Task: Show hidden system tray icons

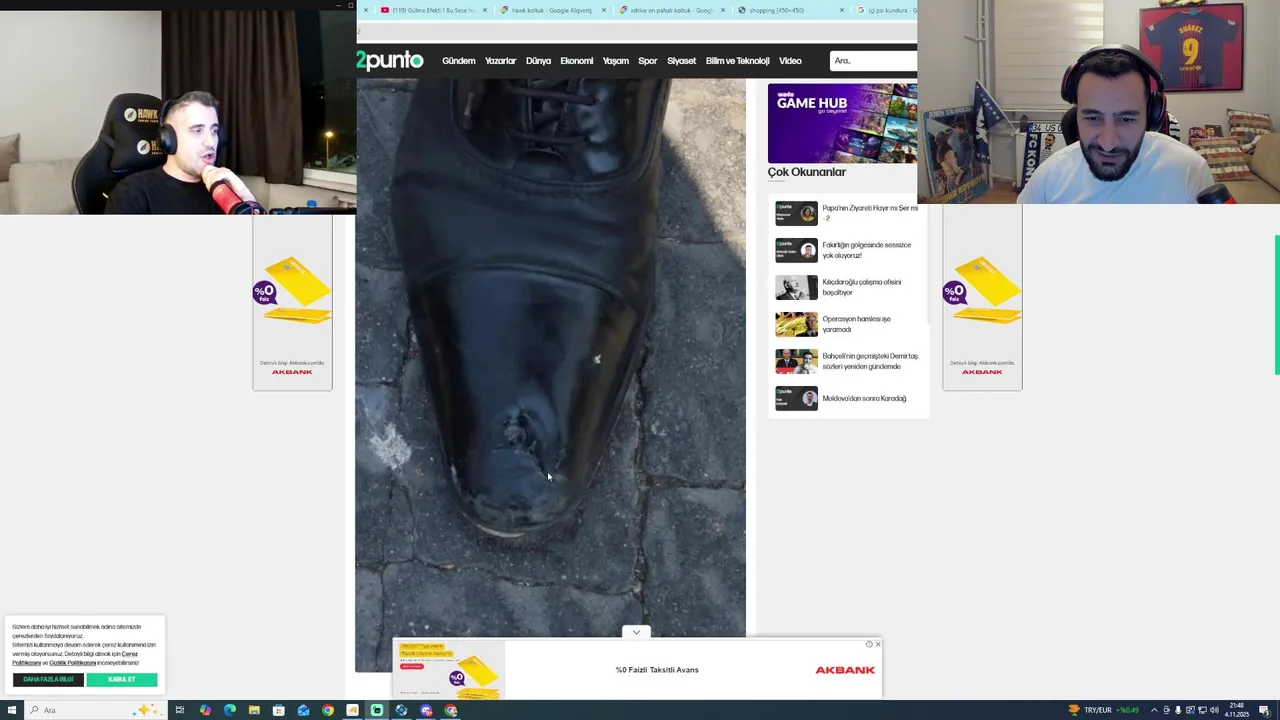Action: (x=1154, y=710)
